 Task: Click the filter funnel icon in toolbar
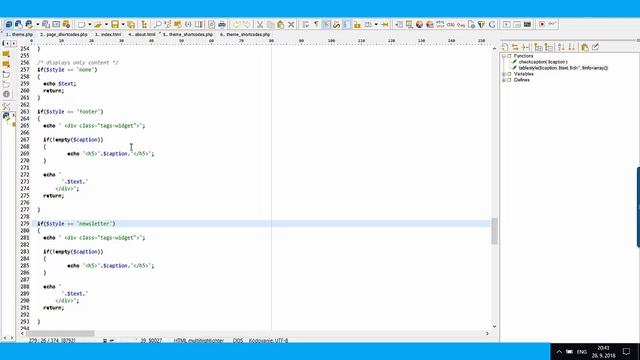coord(482,24)
